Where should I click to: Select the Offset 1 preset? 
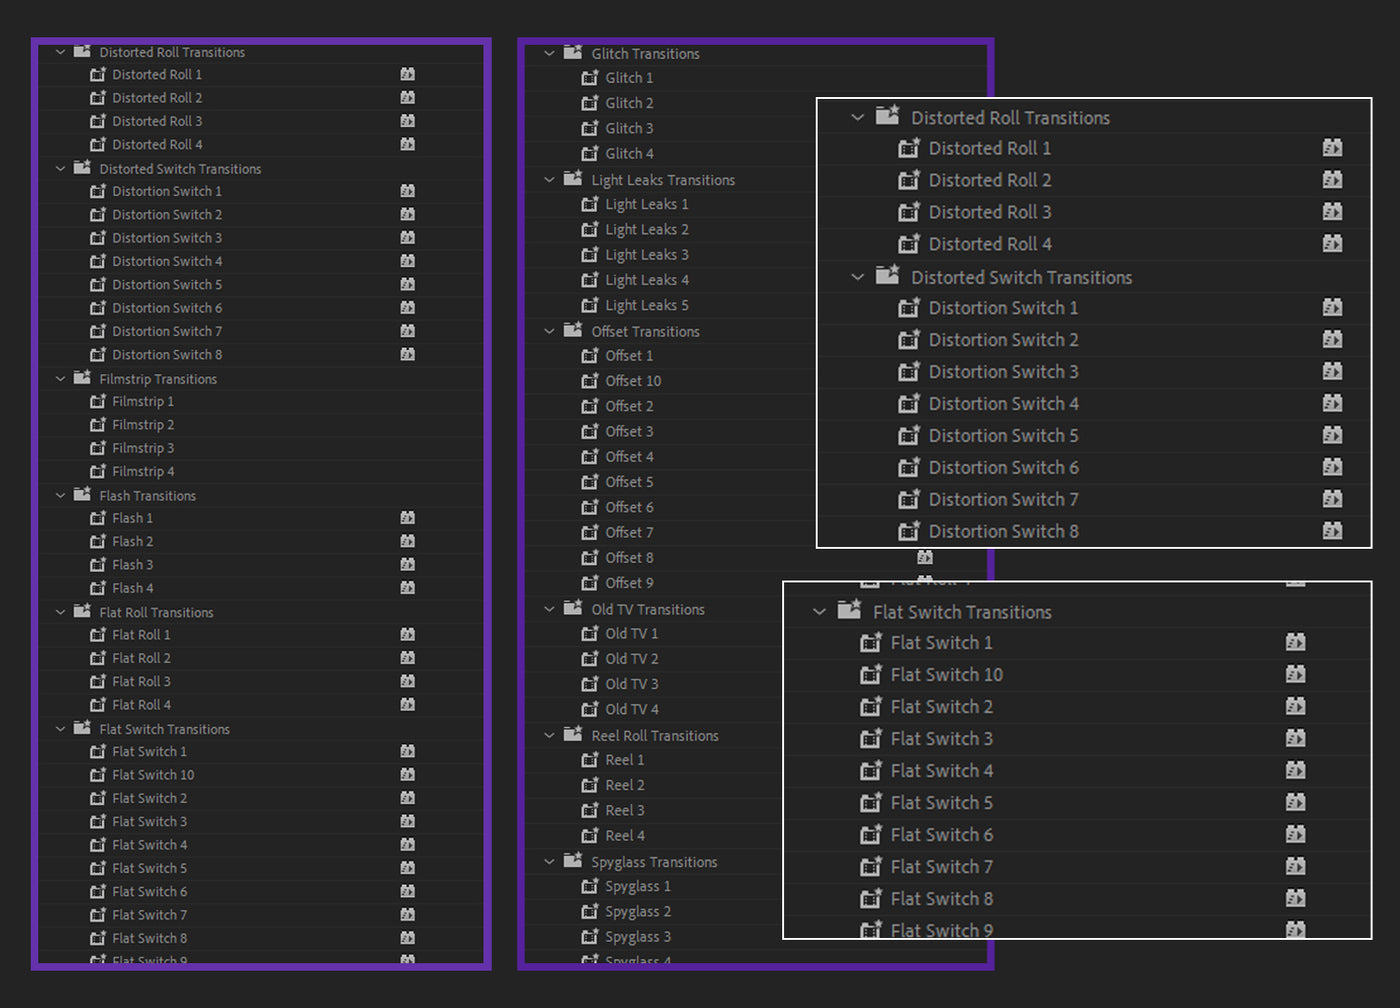[629, 355]
